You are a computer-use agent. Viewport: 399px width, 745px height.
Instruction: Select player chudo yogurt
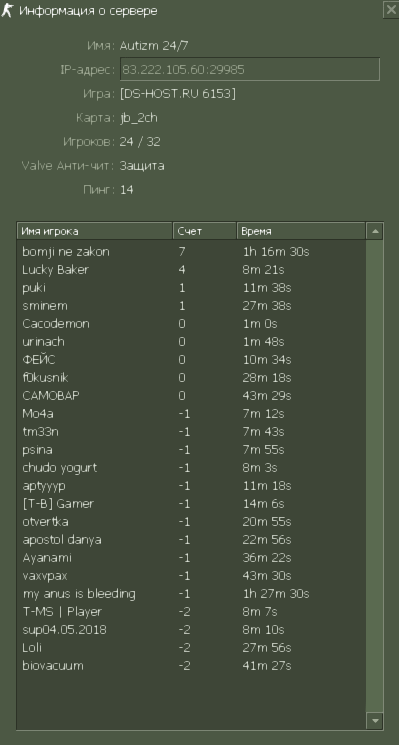coord(191,468)
